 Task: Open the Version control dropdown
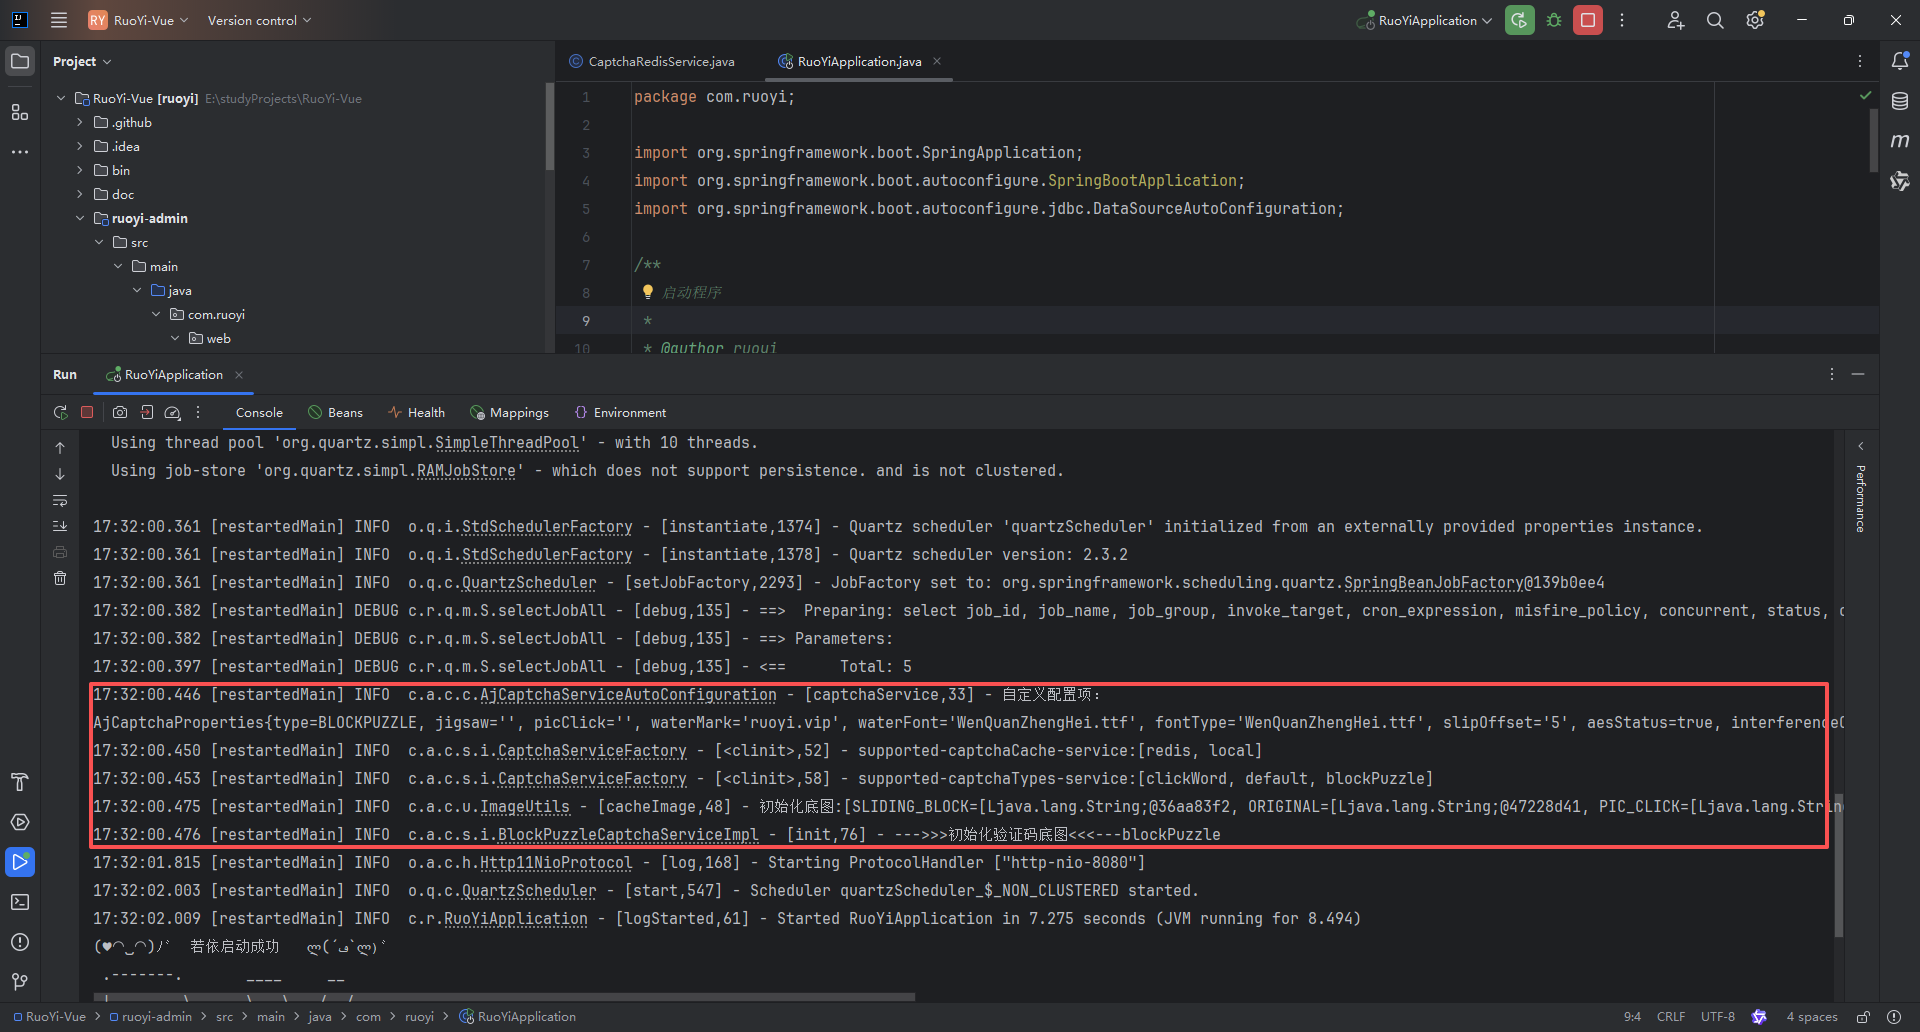[x=259, y=20]
